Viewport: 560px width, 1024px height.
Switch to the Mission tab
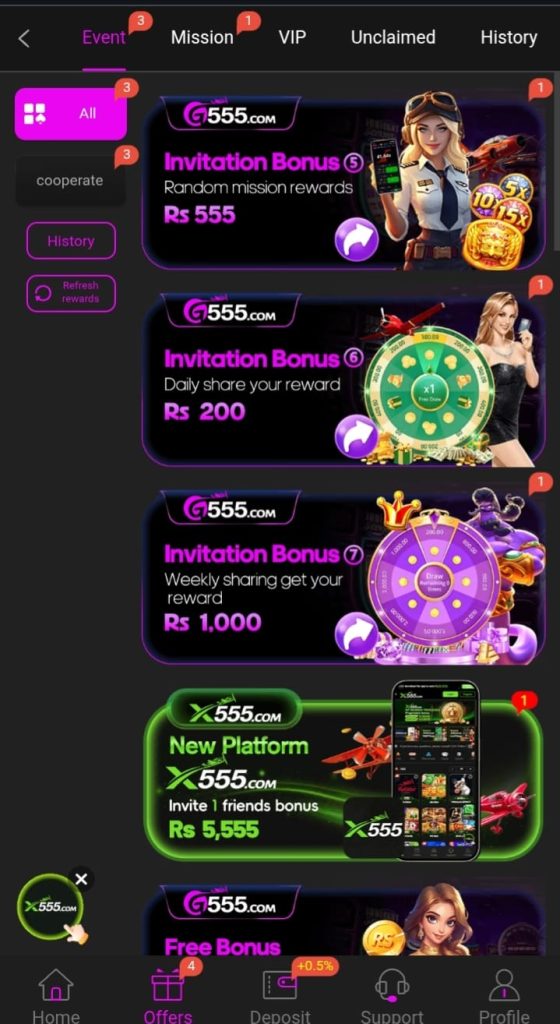pyautogui.click(x=202, y=38)
